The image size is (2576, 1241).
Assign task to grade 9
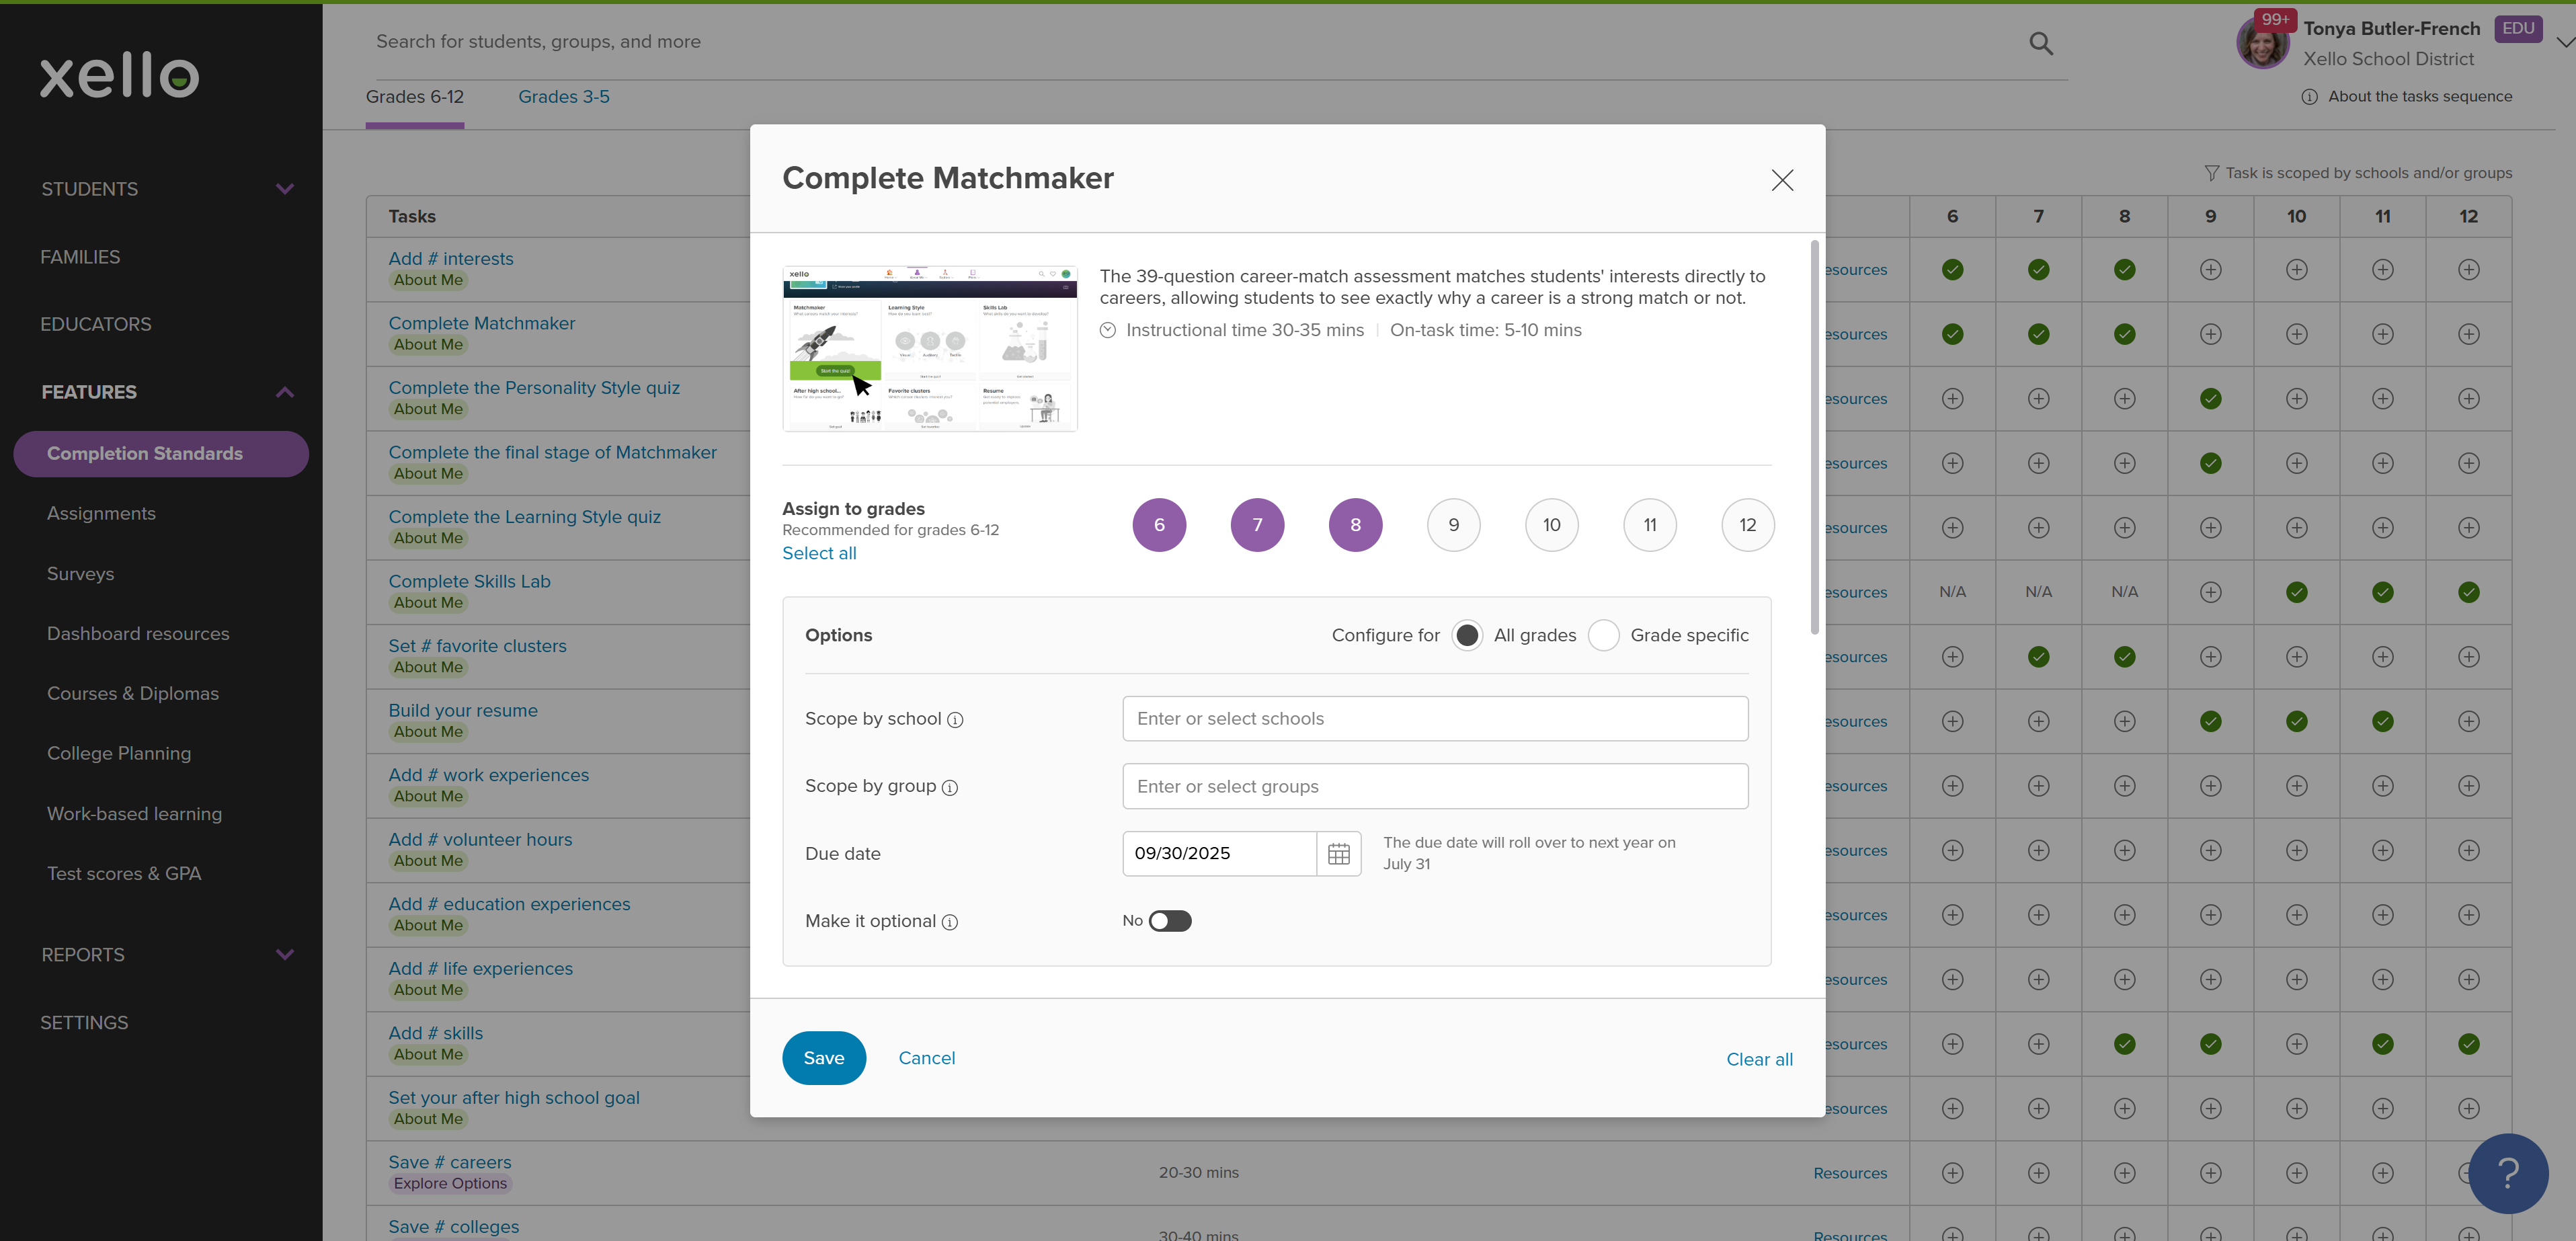coord(1453,525)
